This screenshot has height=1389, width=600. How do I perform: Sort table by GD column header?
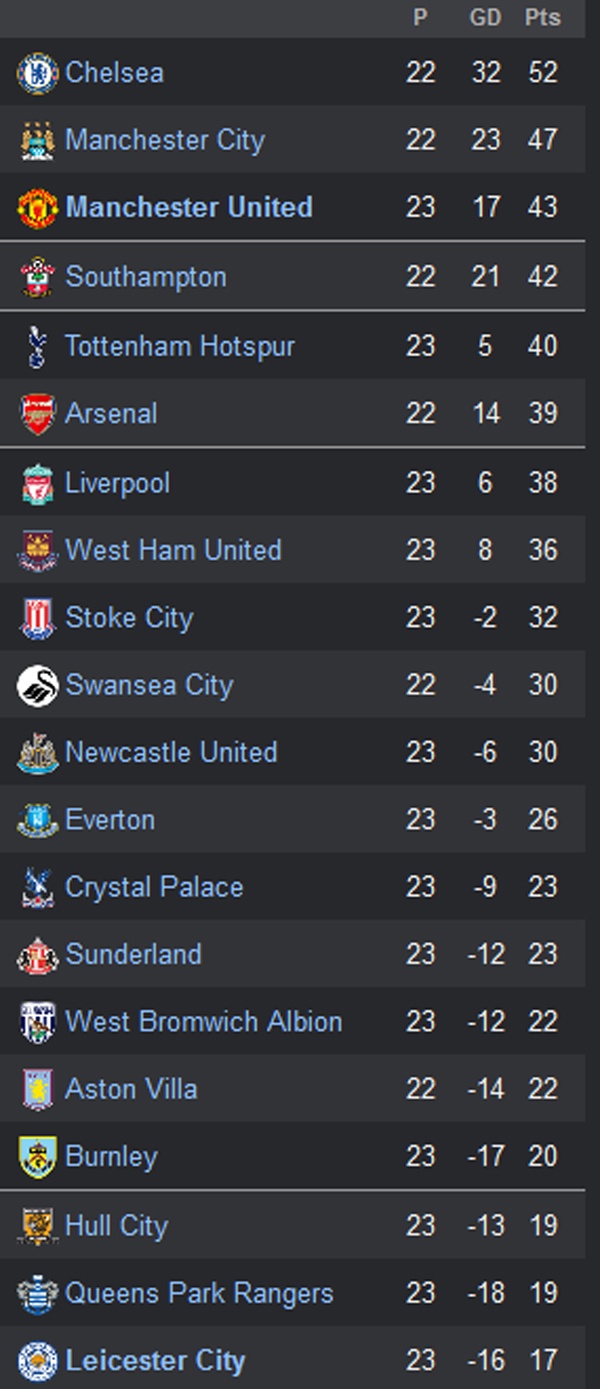tap(485, 17)
